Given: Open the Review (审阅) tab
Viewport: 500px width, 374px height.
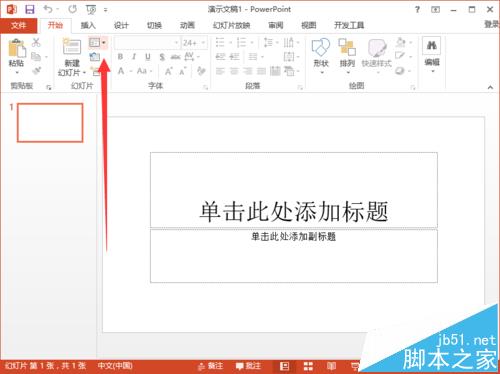Looking at the screenshot, I should 276,25.
